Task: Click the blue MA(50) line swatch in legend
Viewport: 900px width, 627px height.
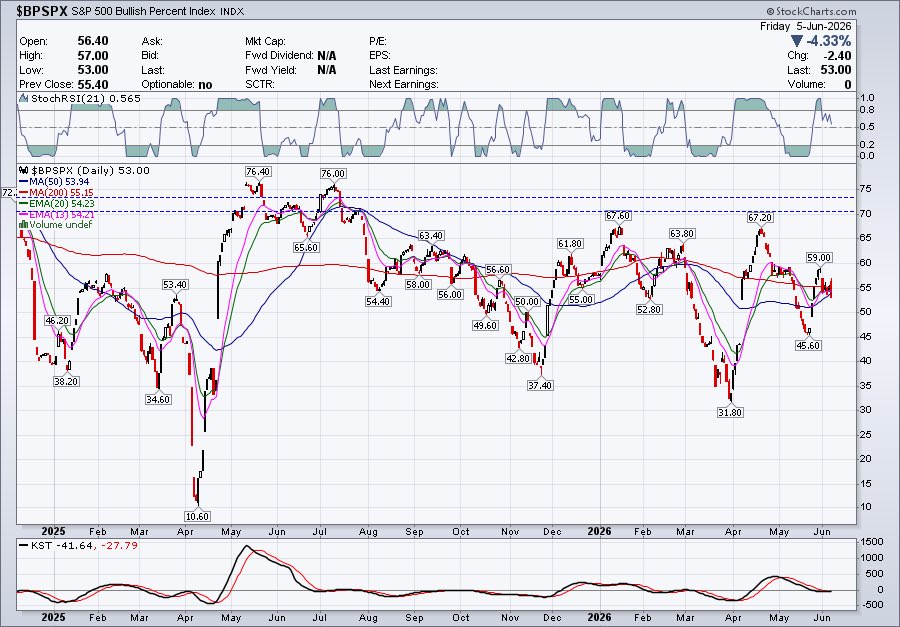Action: coord(24,182)
